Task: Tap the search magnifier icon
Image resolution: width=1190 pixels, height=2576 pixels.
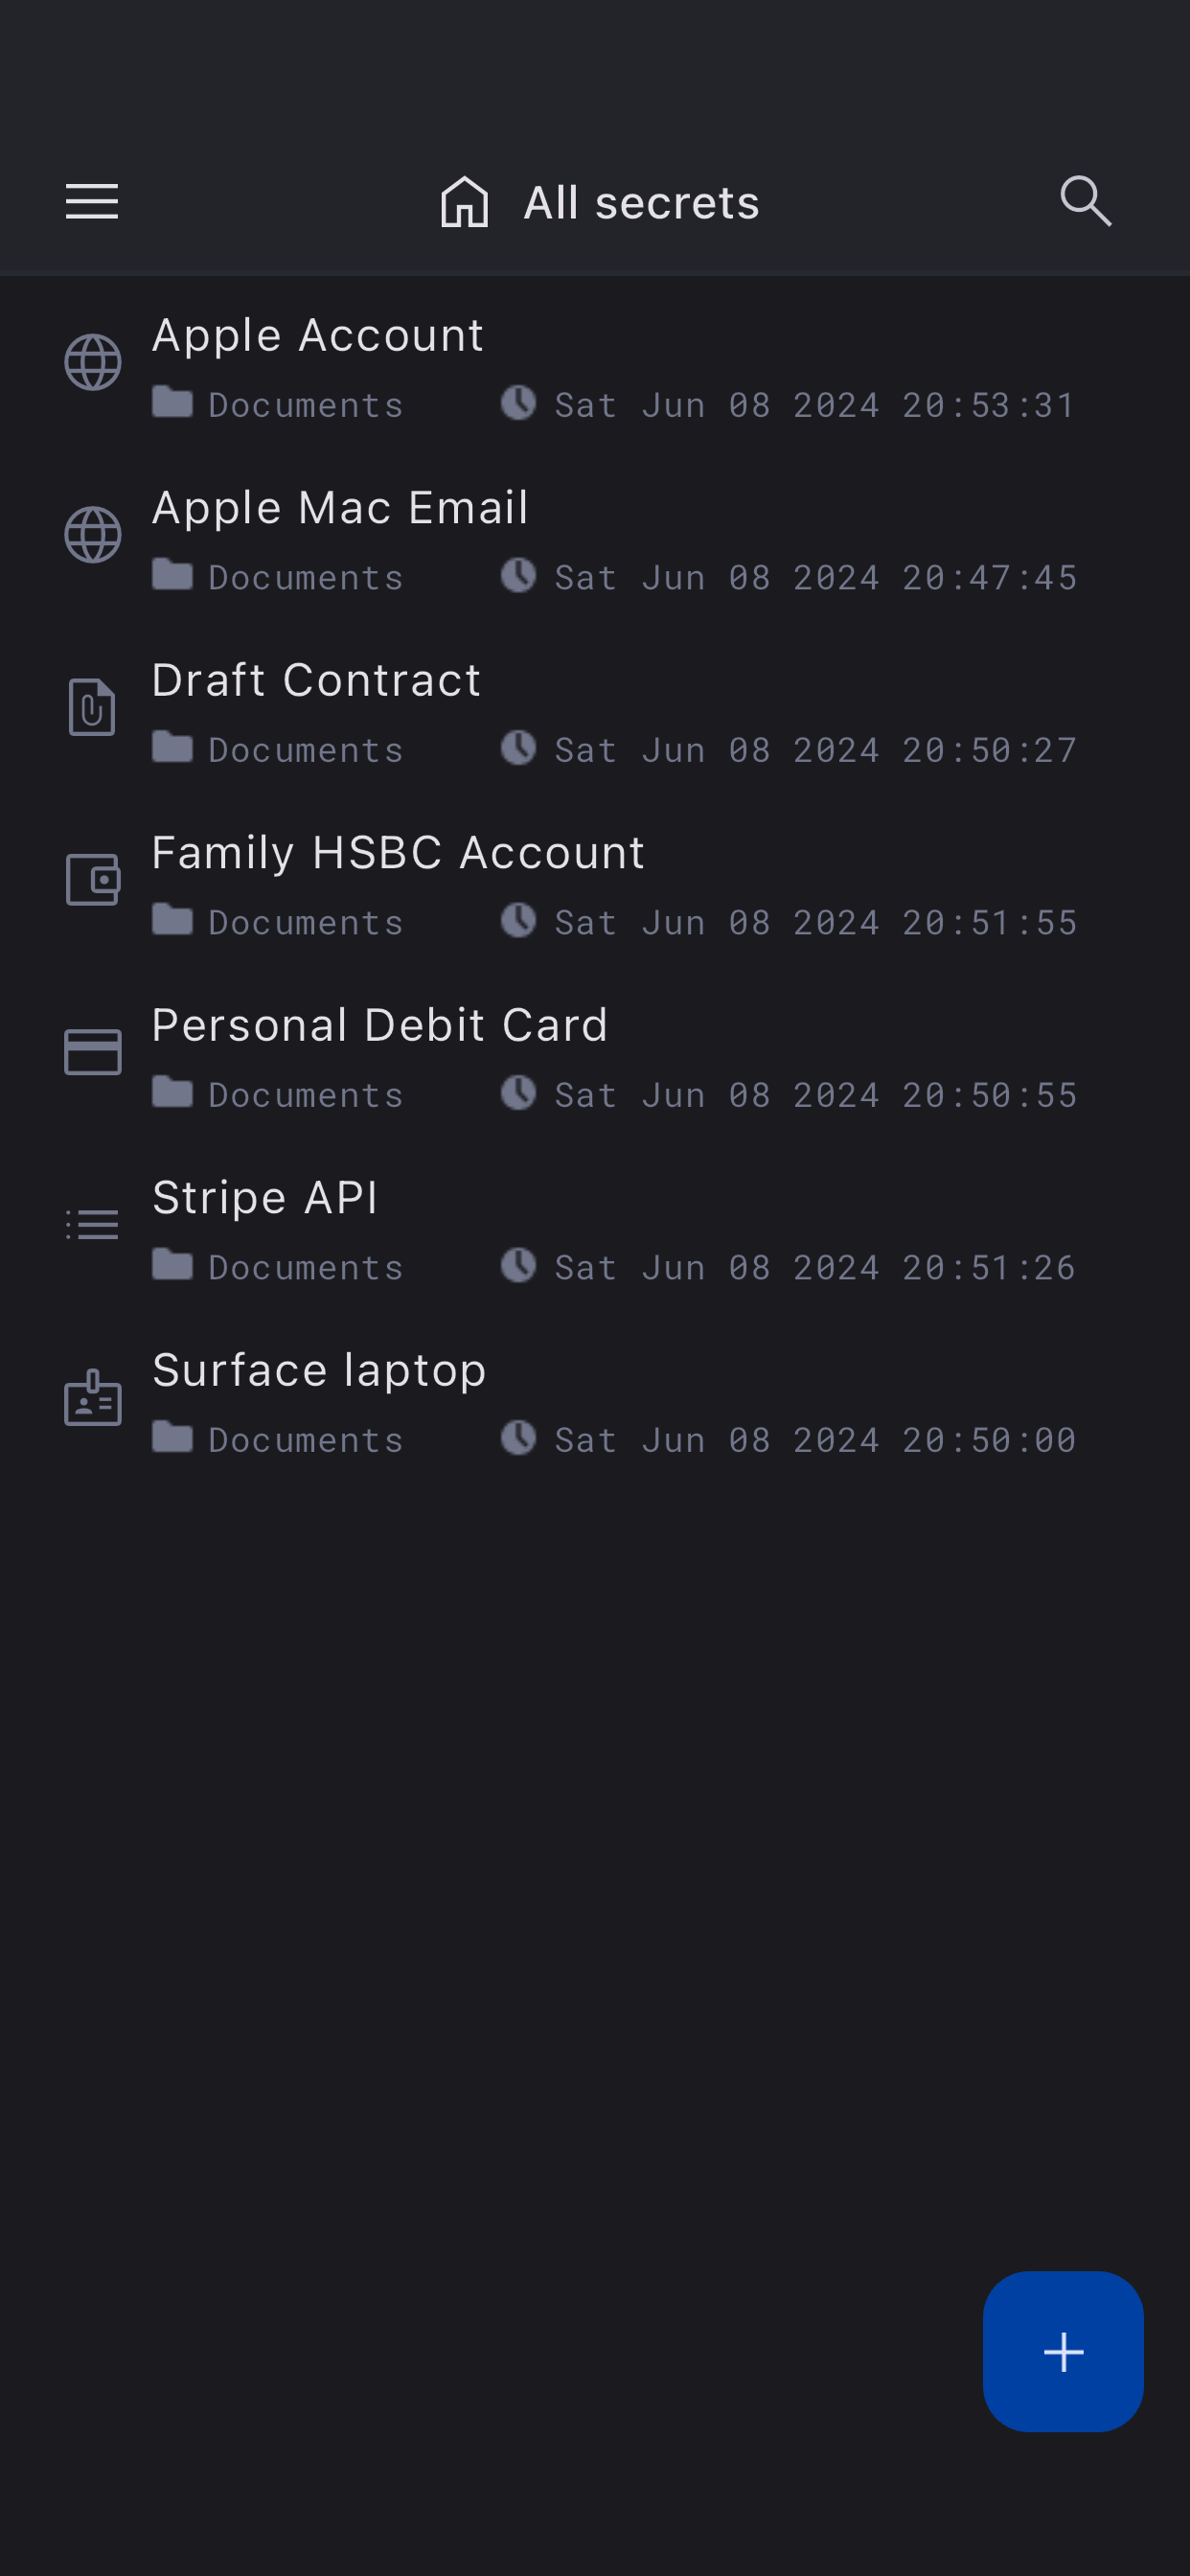Action: (x=1085, y=201)
